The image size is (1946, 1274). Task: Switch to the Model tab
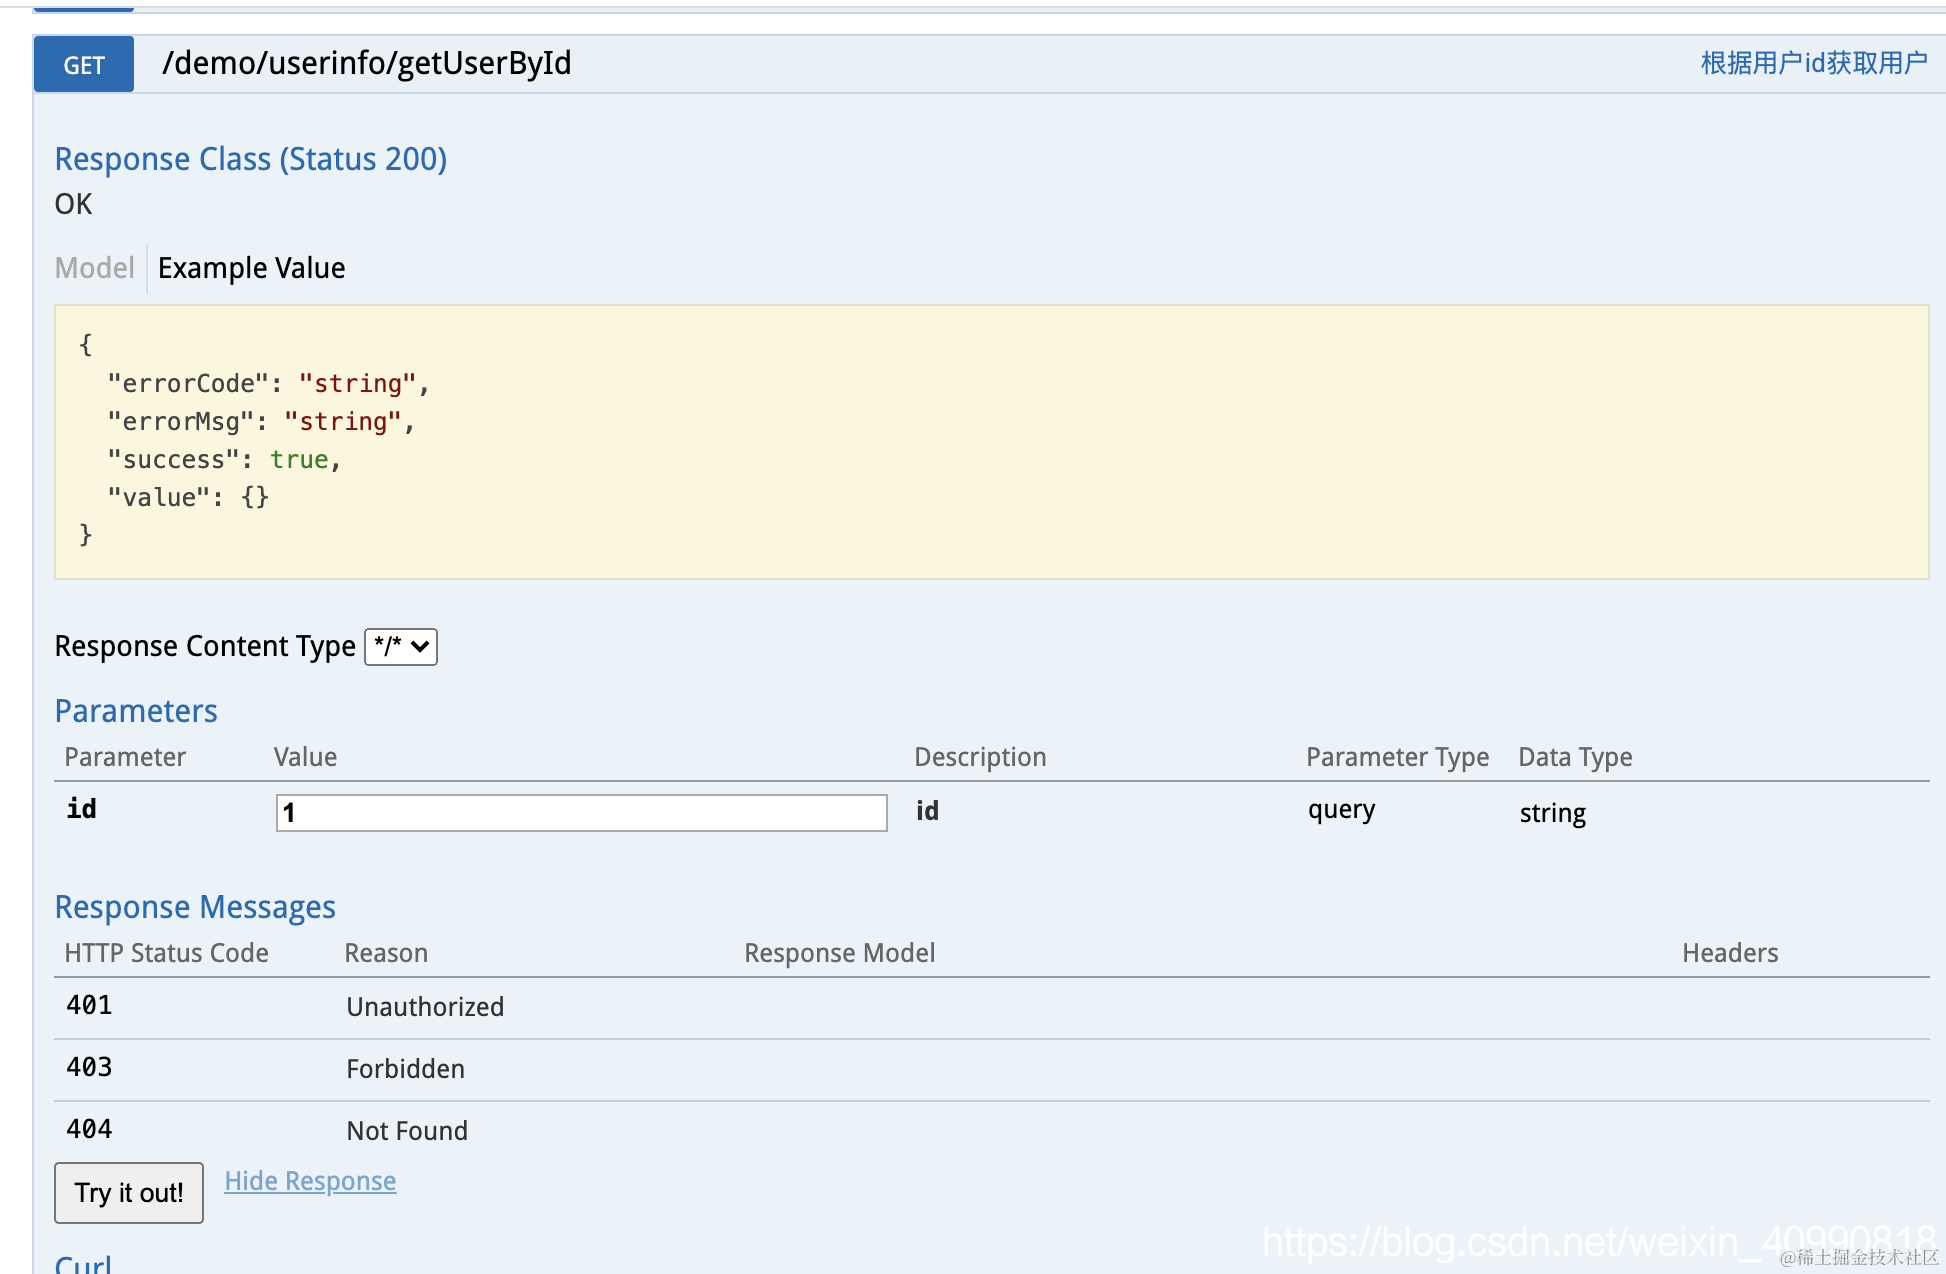[x=94, y=268]
